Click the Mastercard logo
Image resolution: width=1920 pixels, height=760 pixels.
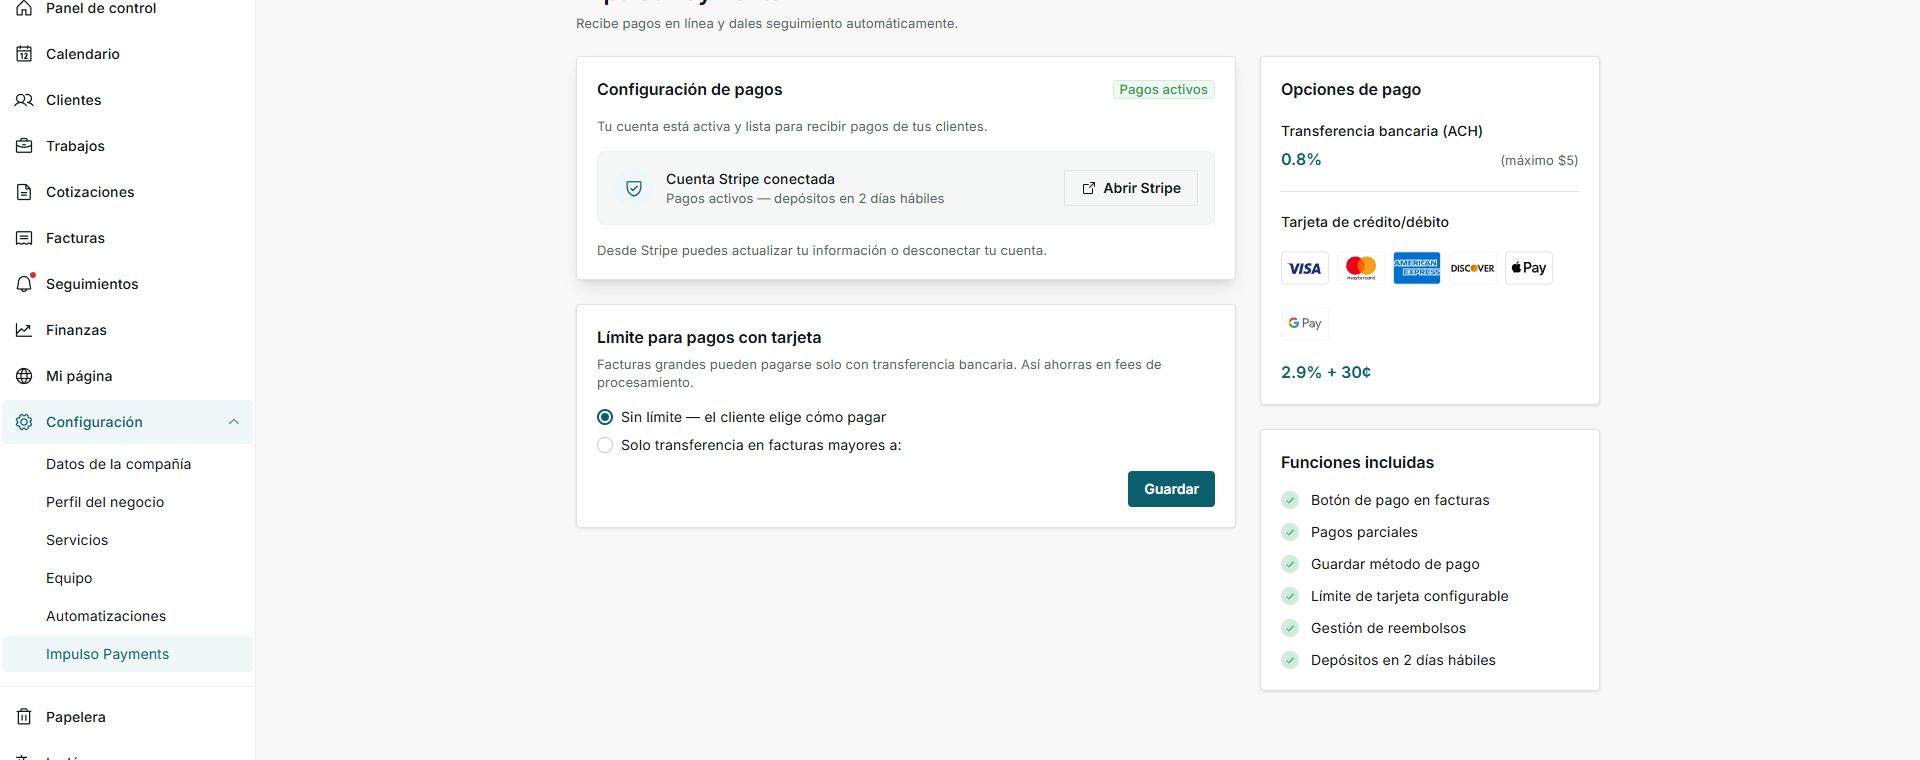[x=1361, y=268]
